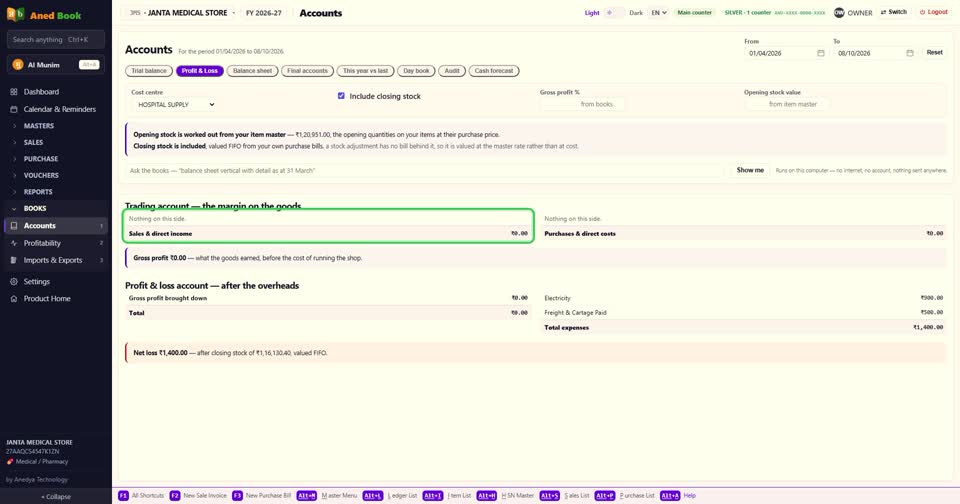Click the Opening stock value input field

click(787, 104)
